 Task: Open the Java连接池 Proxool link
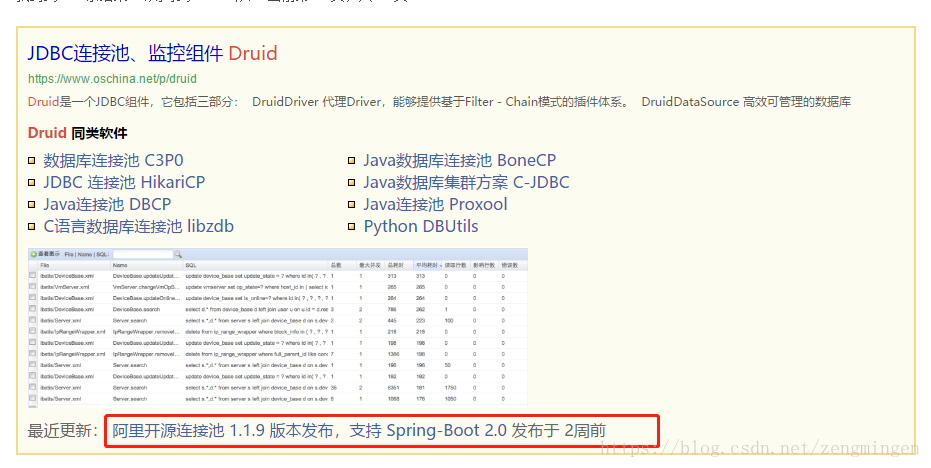[x=435, y=204]
